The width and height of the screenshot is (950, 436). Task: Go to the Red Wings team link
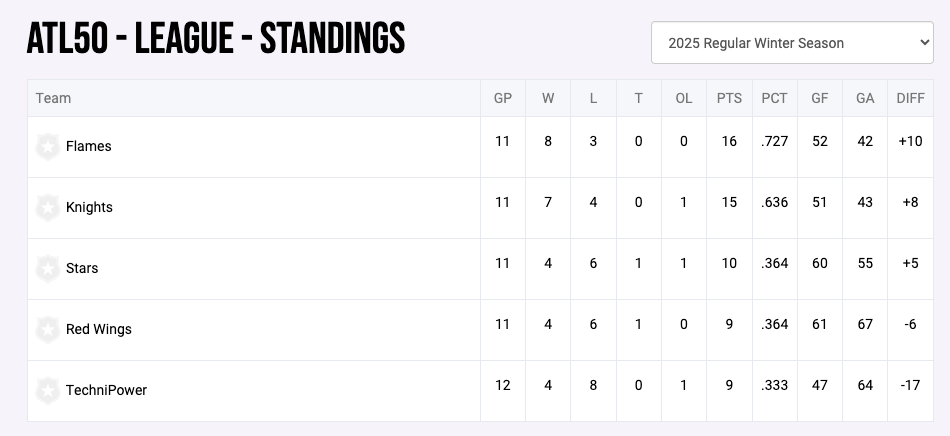click(99, 329)
